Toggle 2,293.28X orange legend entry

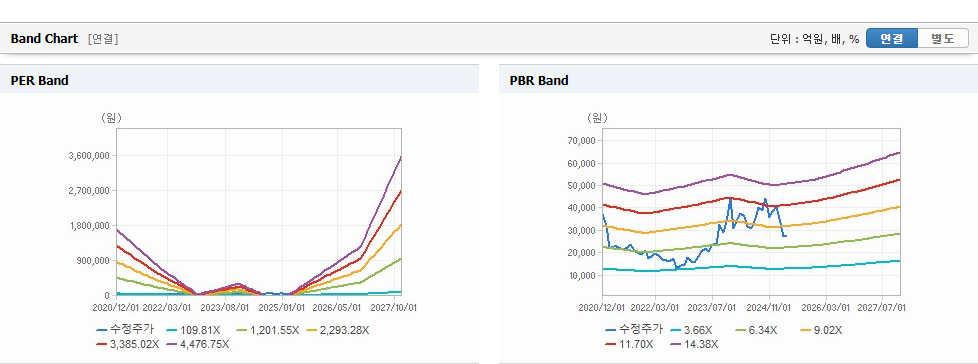(341, 330)
